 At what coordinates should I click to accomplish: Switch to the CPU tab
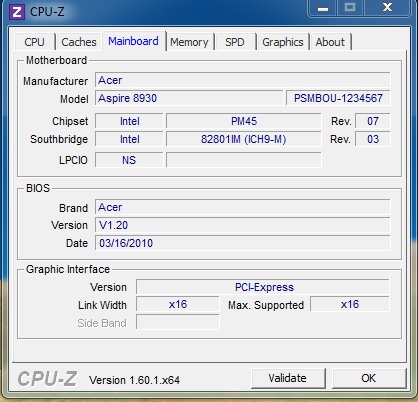pos(34,42)
